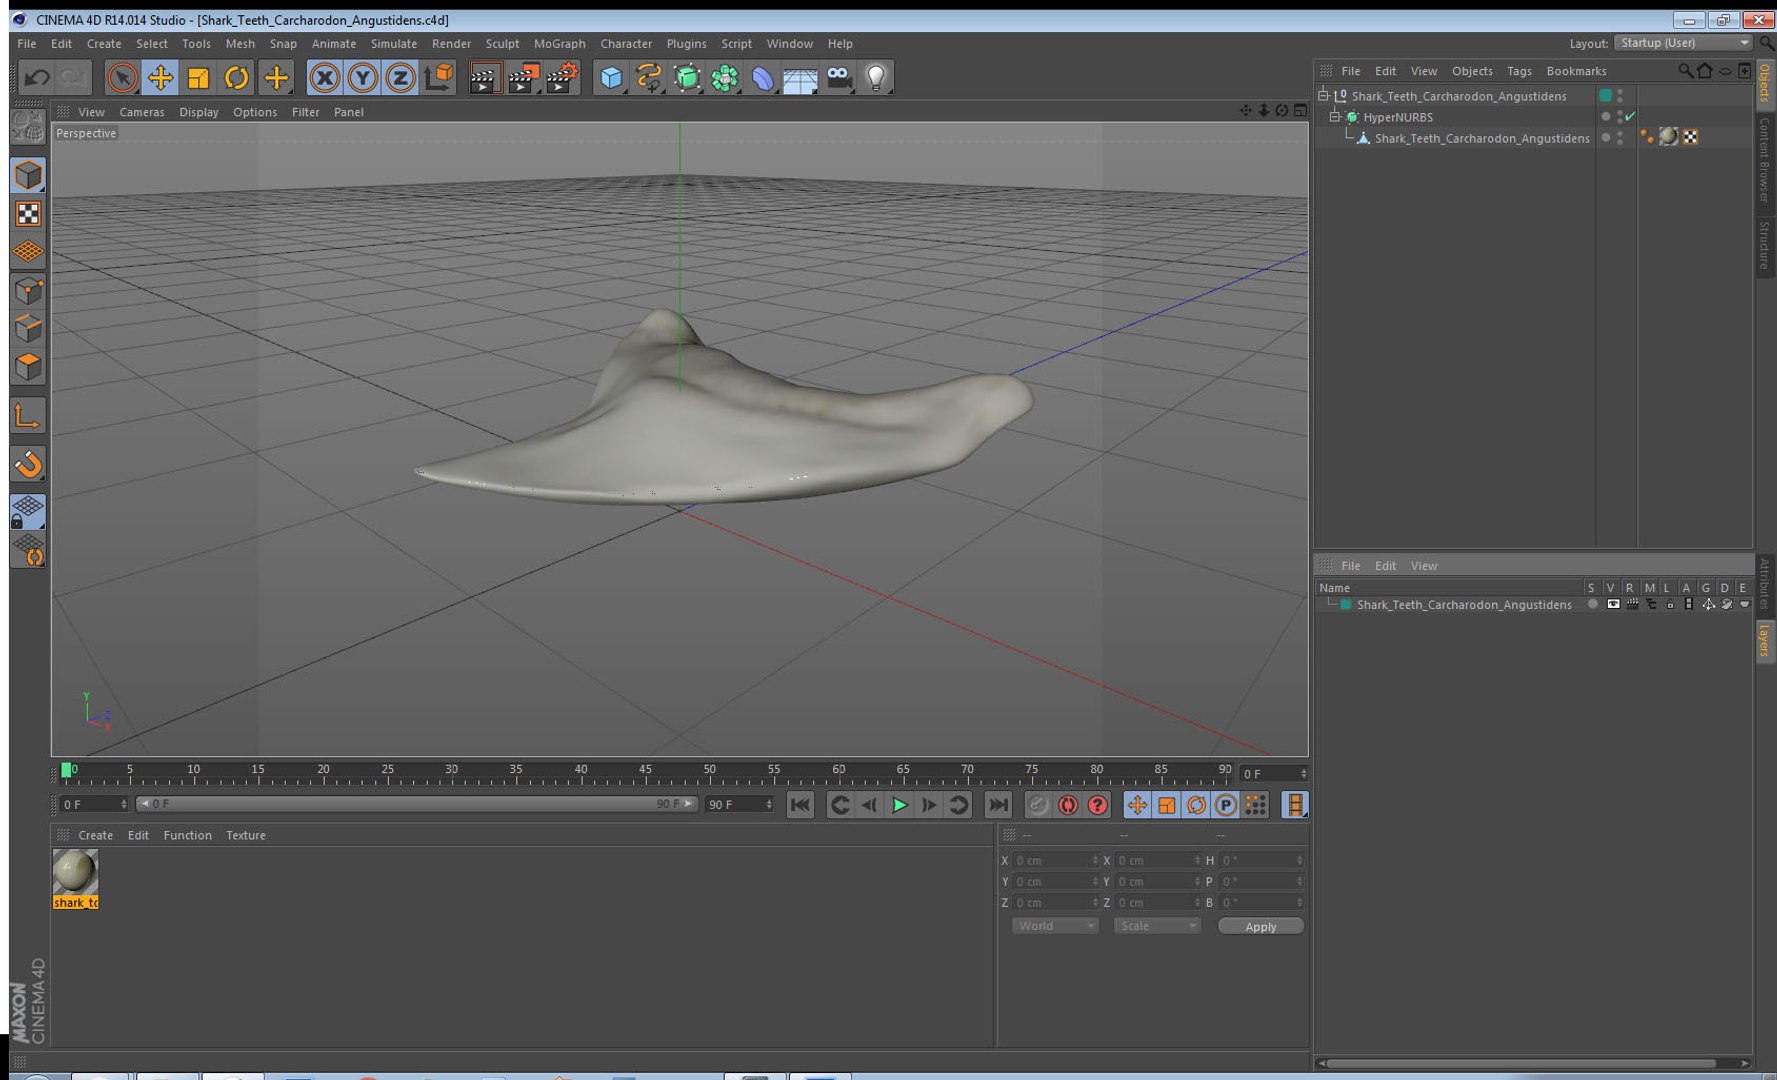Open the Layout Startup dropdown
This screenshot has height=1080, width=1777.
pyautogui.click(x=1684, y=43)
